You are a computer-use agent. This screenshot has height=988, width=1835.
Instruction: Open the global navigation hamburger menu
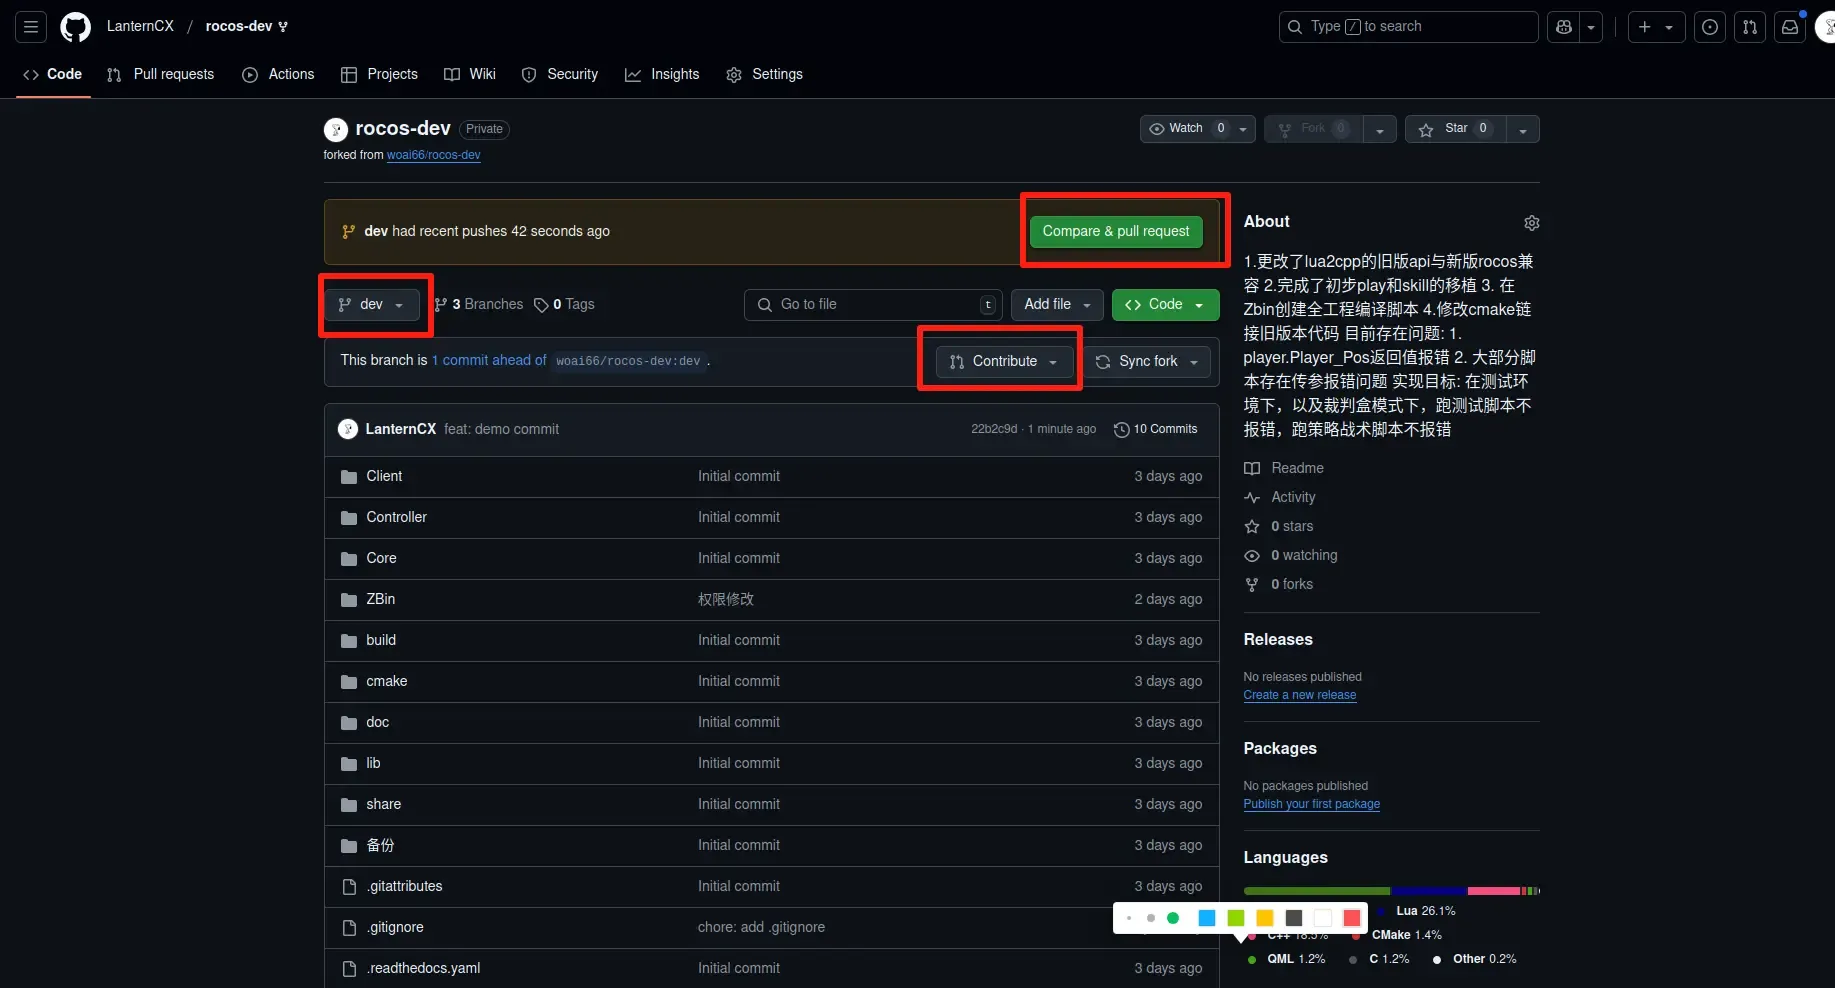(31, 27)
